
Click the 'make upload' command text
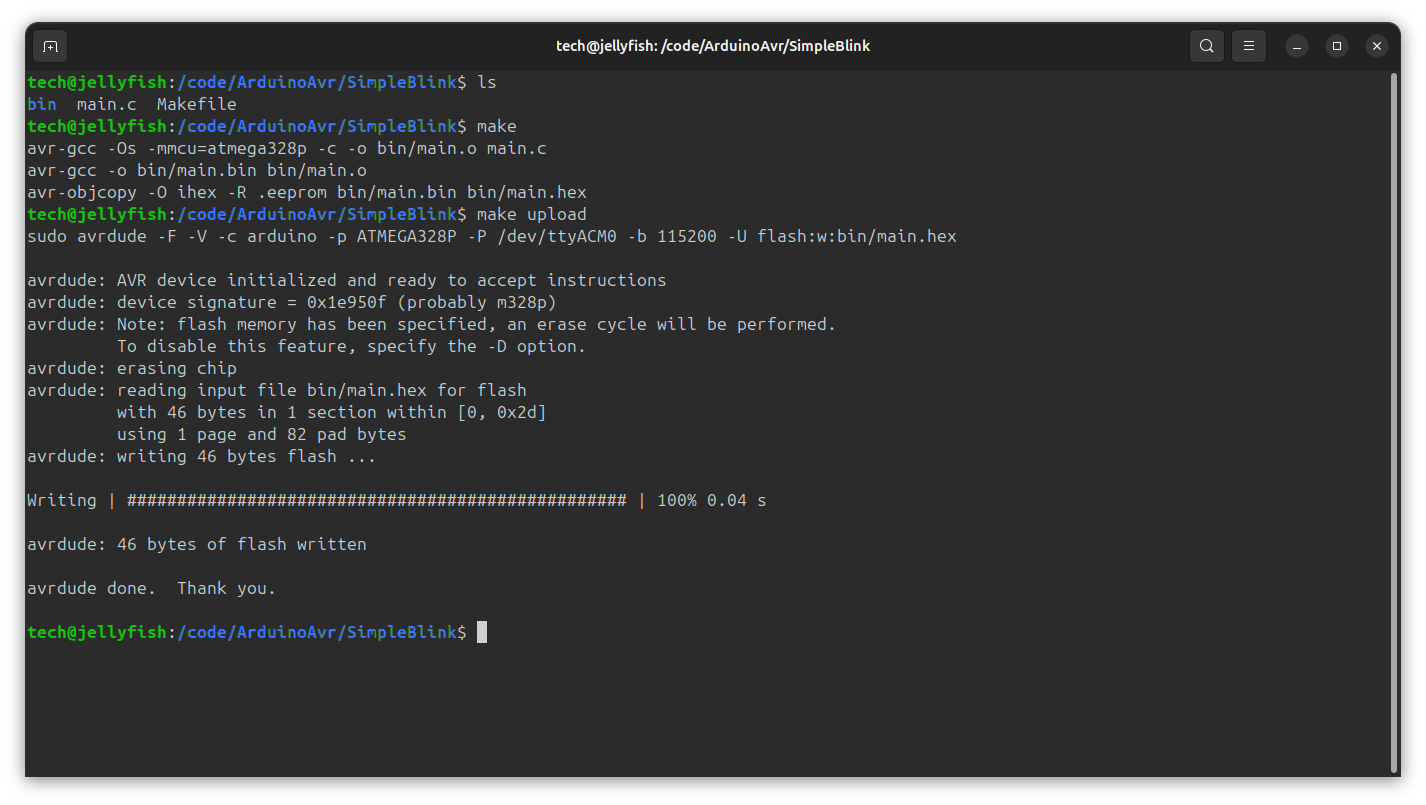click(531, 214)
